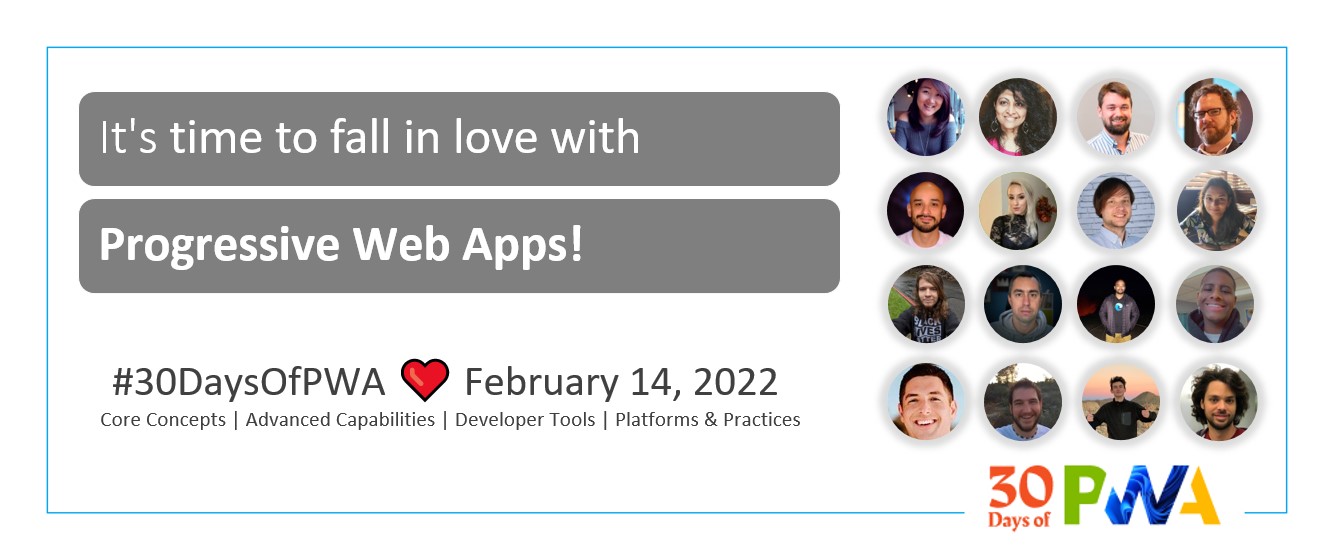This screenshot has width=1334, height=560.
Task: Open avatar of bearded man in light blue shirt
Action: (1116, 117)
